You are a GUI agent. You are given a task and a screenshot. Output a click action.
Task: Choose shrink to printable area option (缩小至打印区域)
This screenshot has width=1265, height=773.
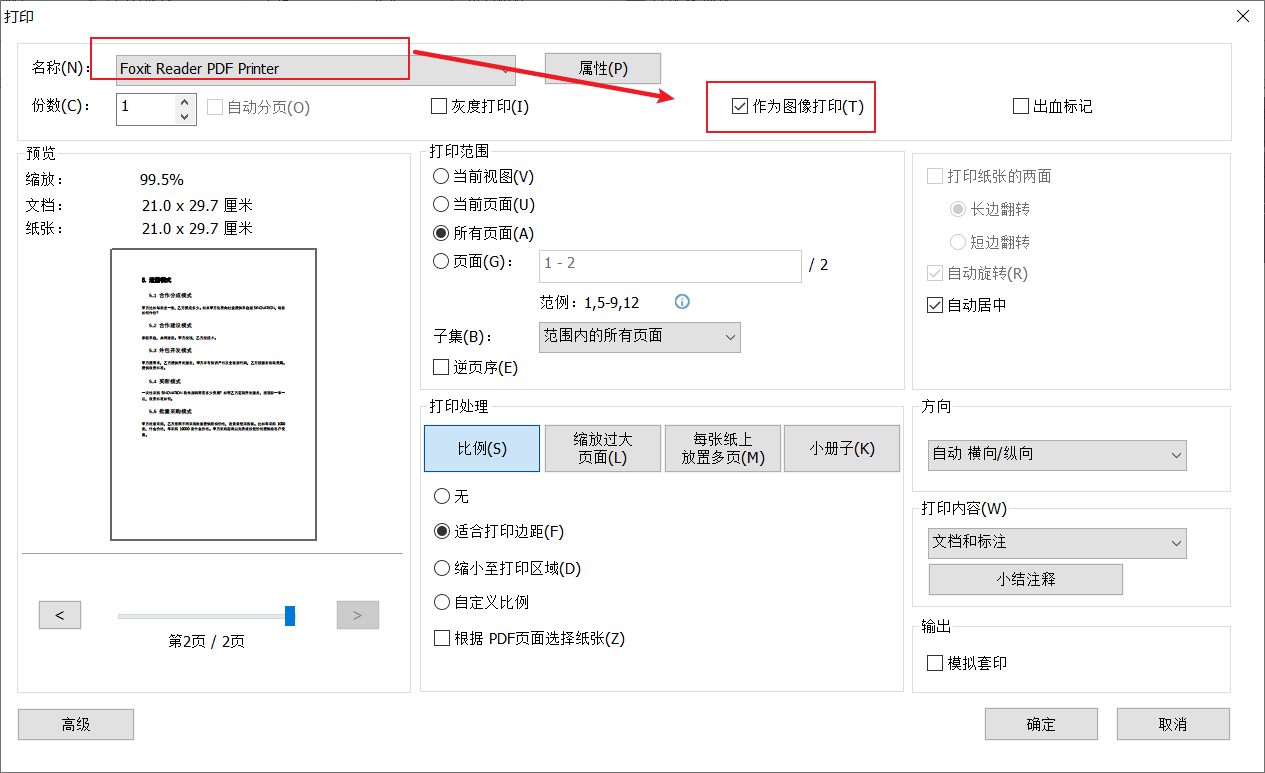(441, 568)
